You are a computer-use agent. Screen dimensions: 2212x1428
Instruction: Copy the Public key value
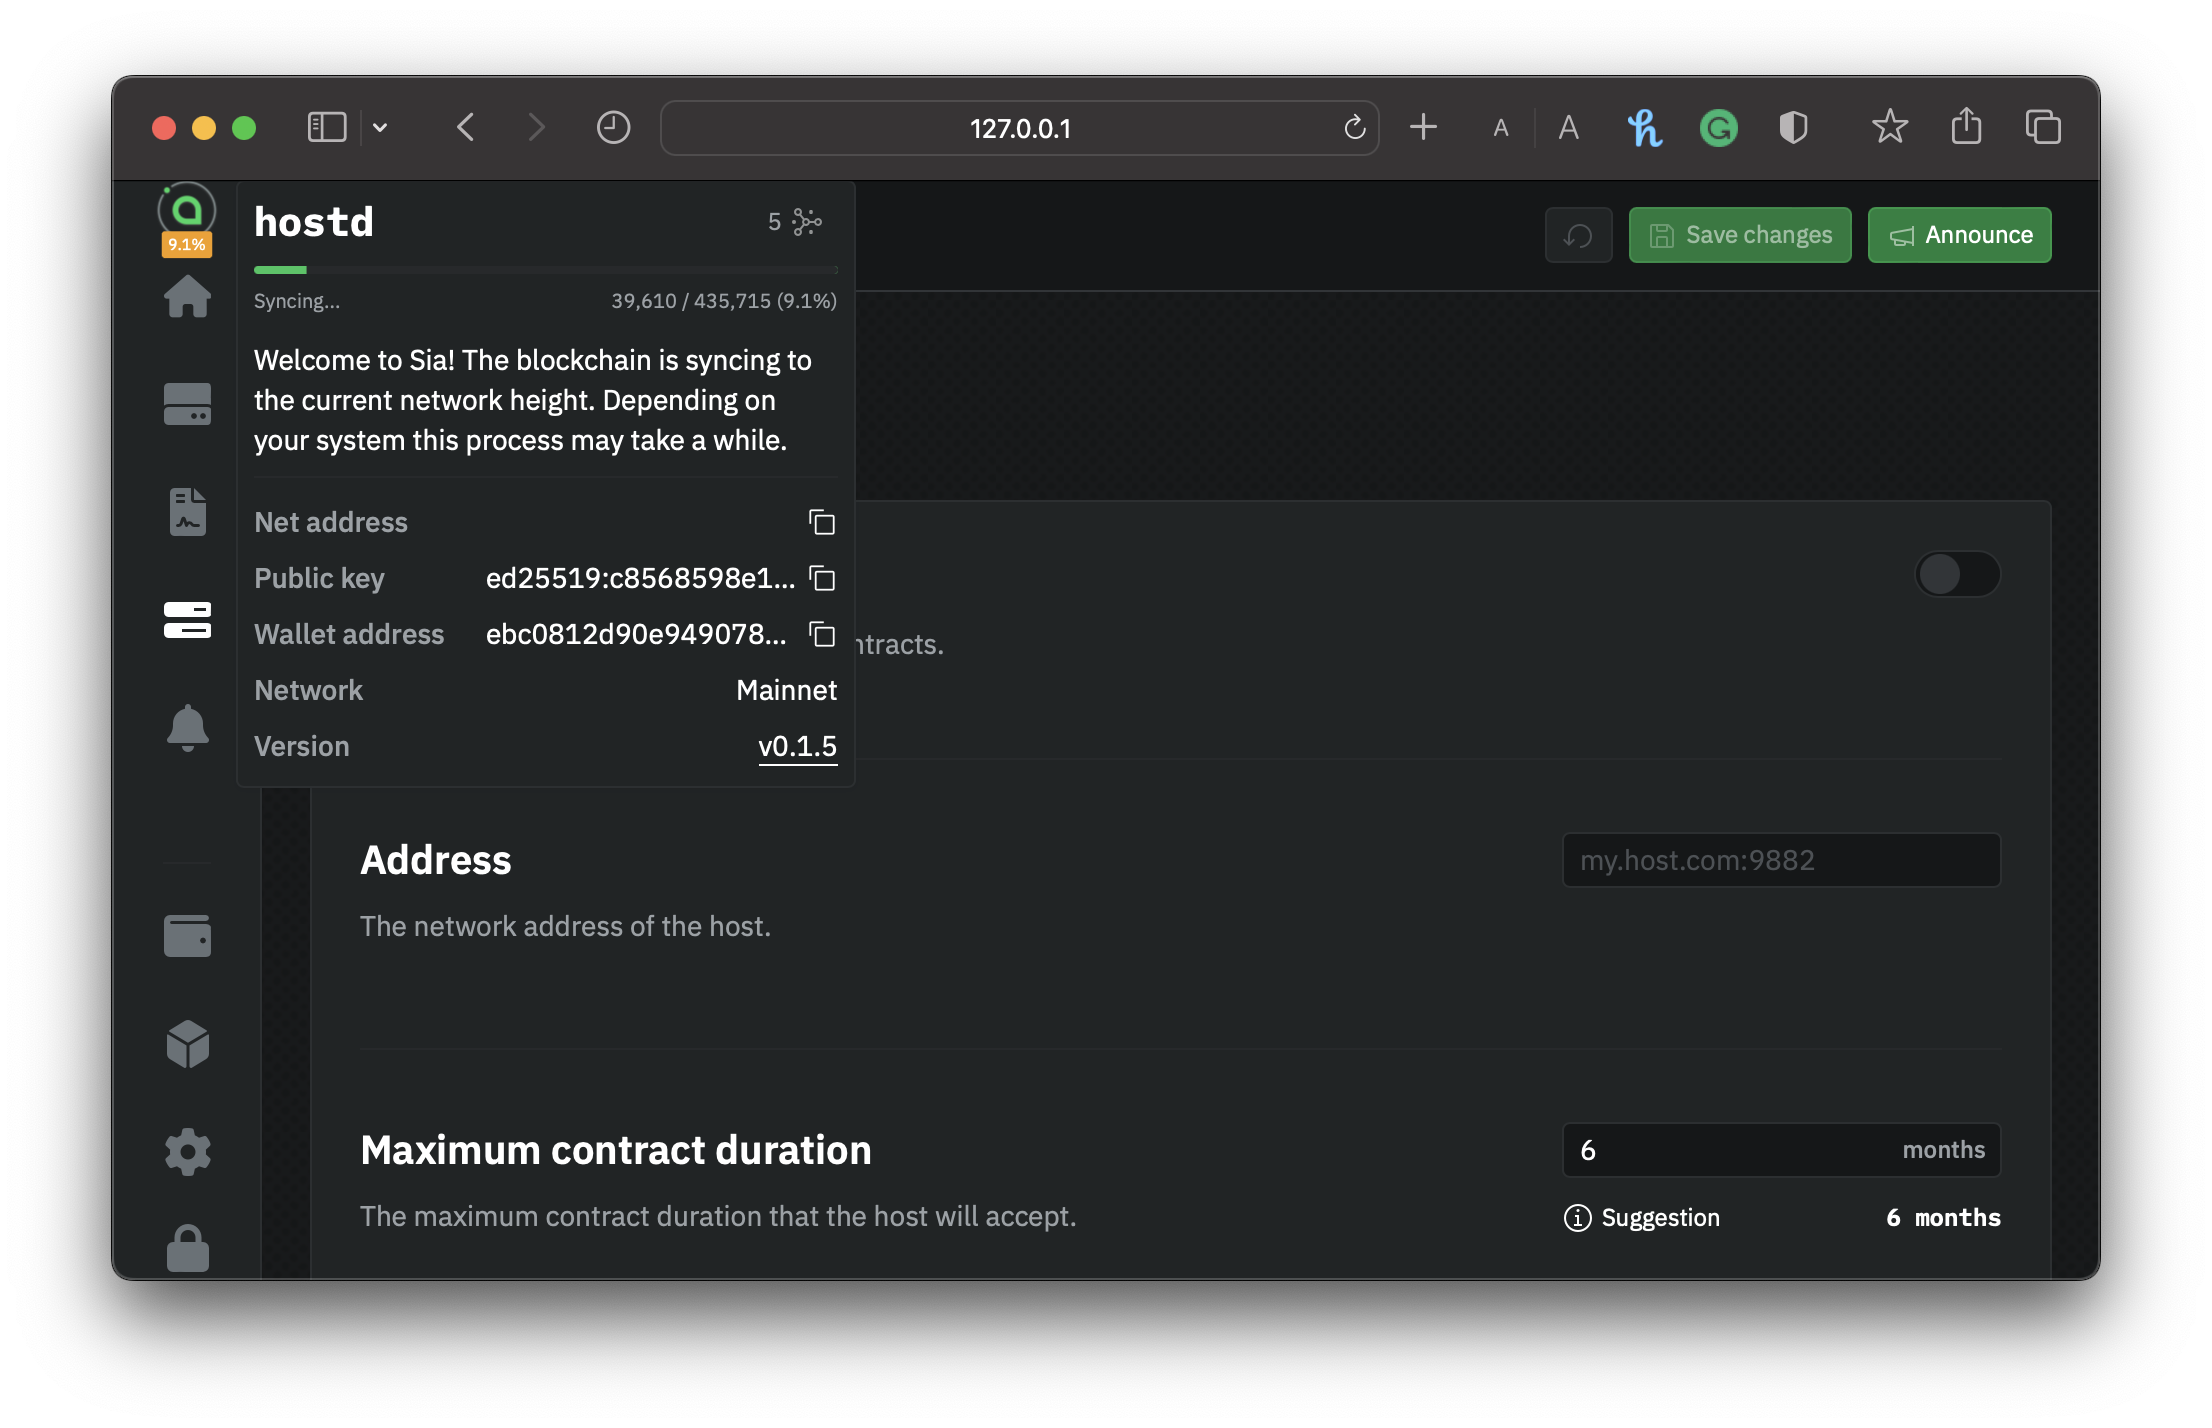point(822,578)
